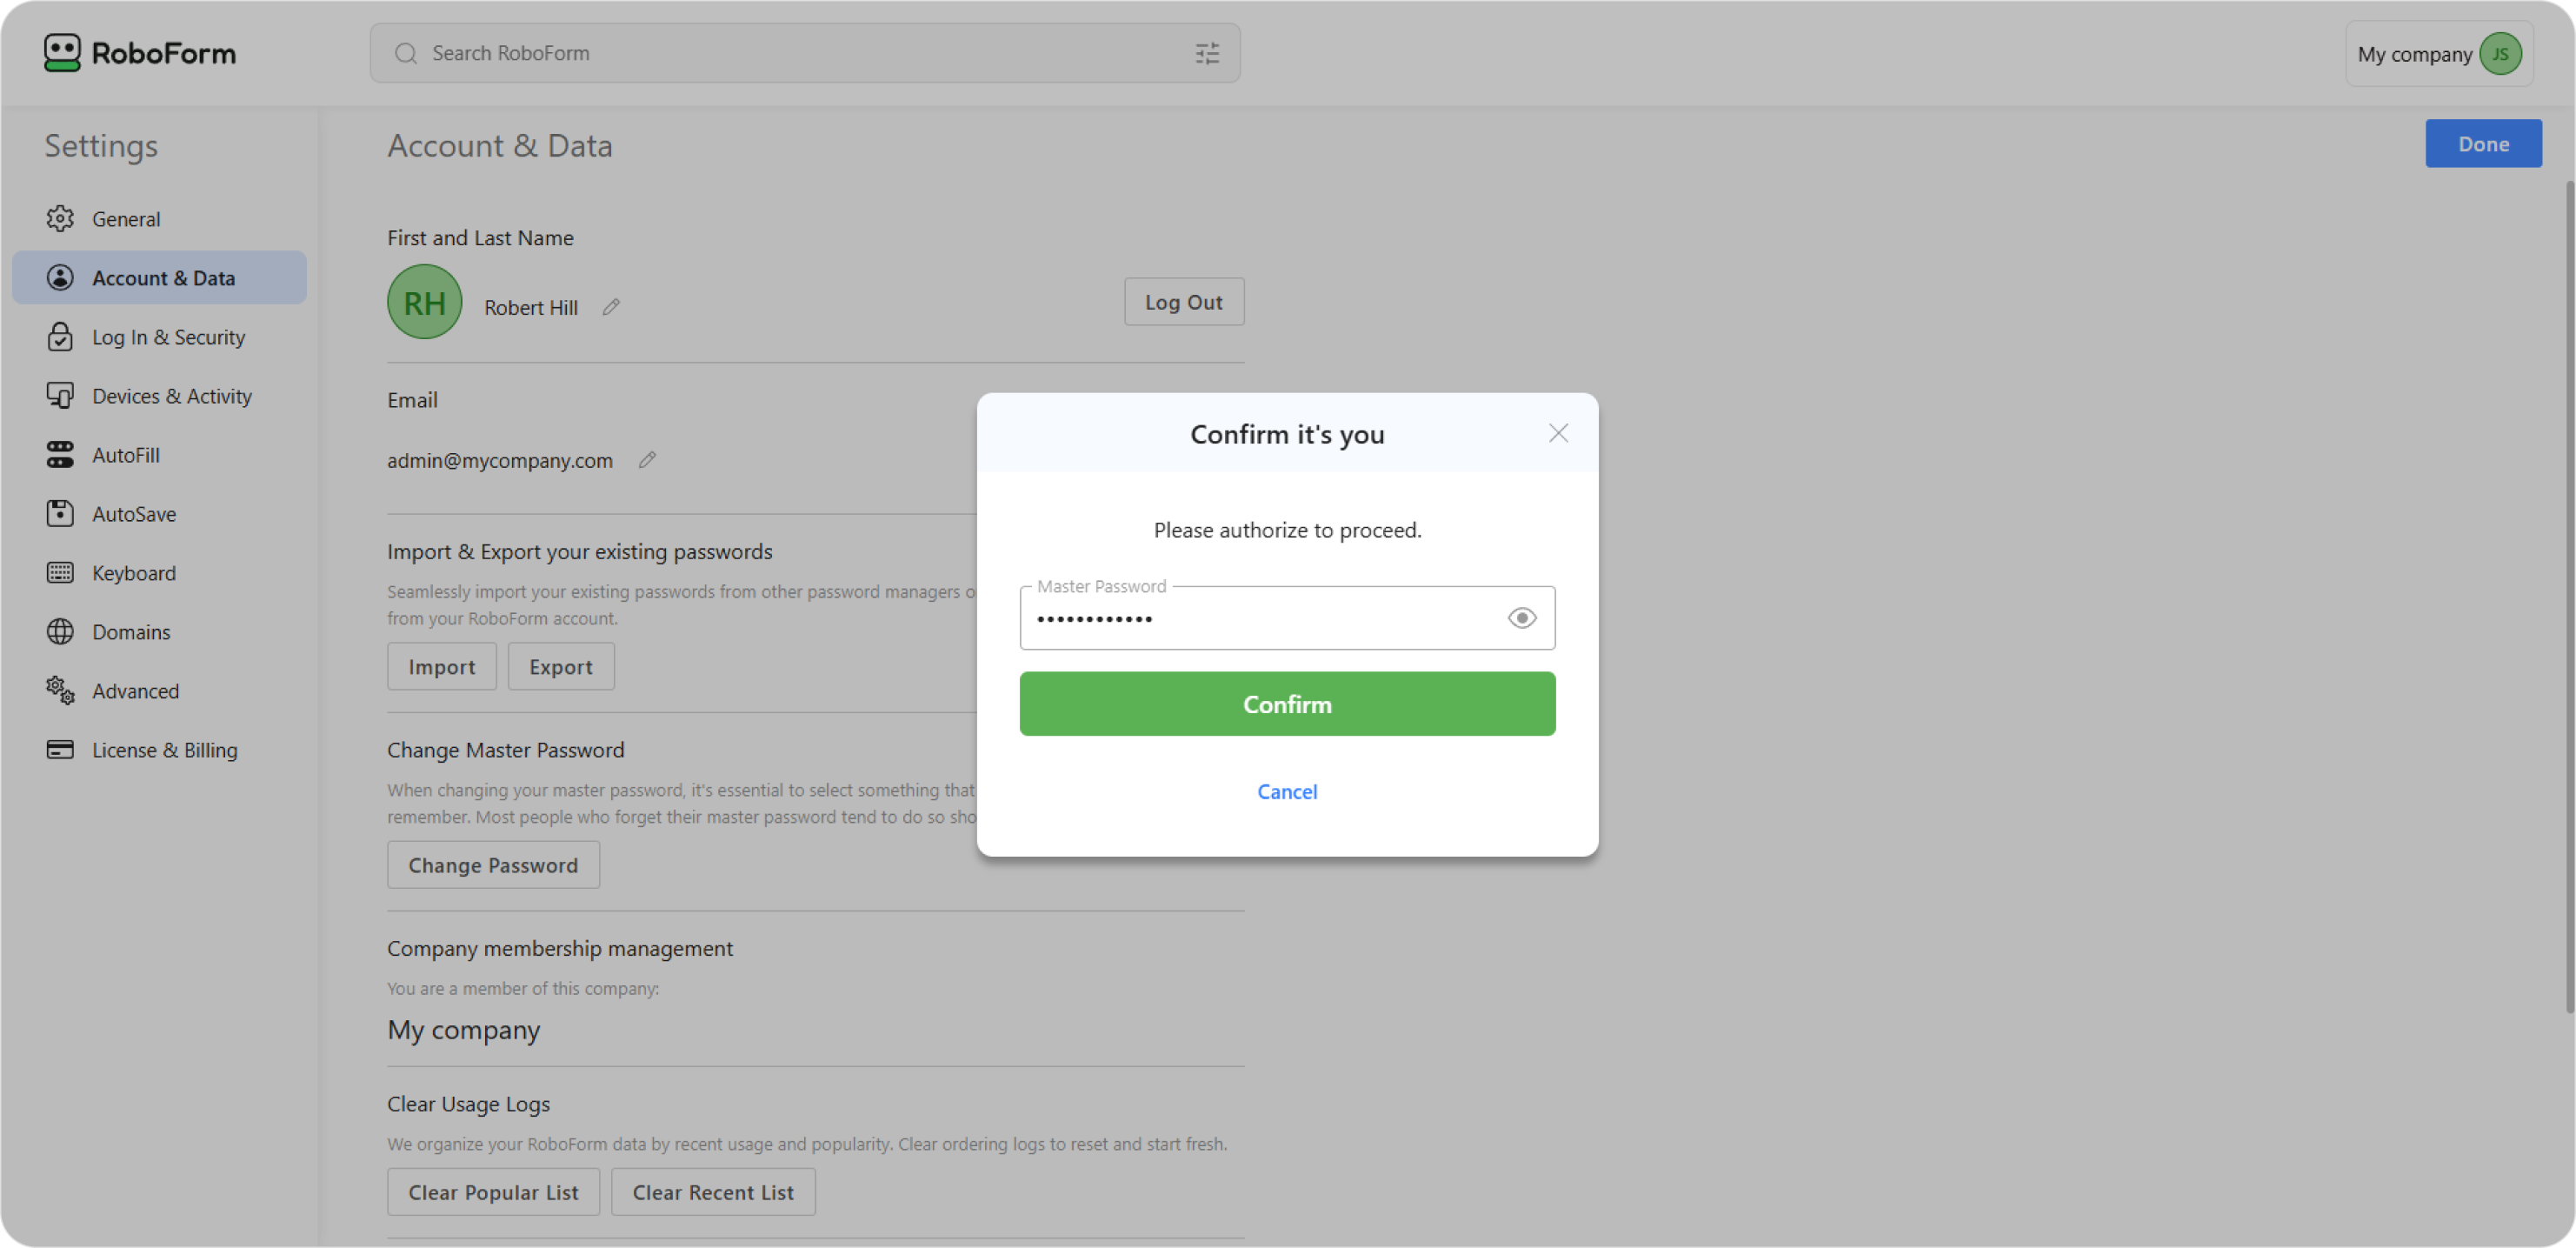This screenshot has height=1248, width=2576.
Task: Click Clear Recent List button
Action: click(713, 1192)
